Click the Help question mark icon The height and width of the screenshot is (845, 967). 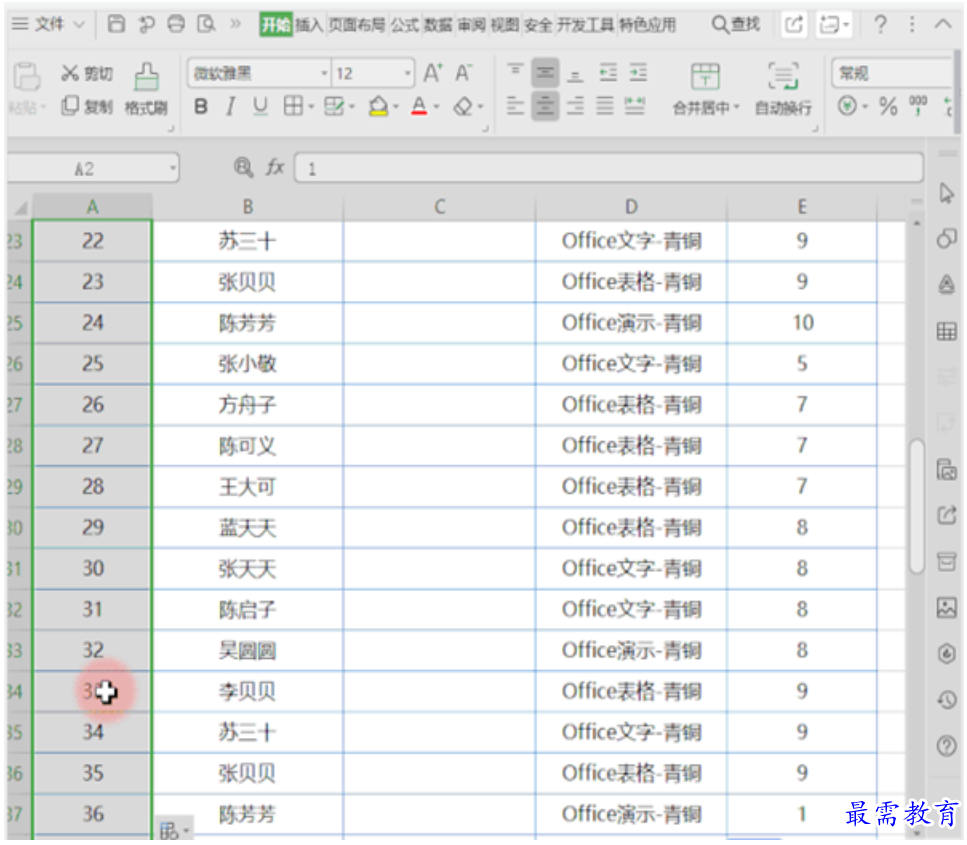tap(881, 25)
